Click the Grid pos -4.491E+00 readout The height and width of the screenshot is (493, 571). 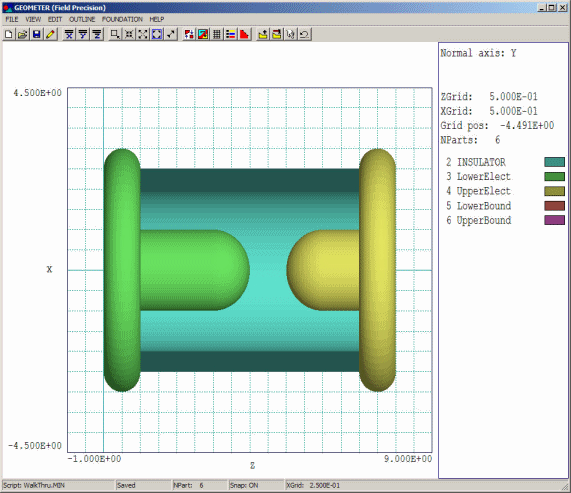[x=497, y=126]
